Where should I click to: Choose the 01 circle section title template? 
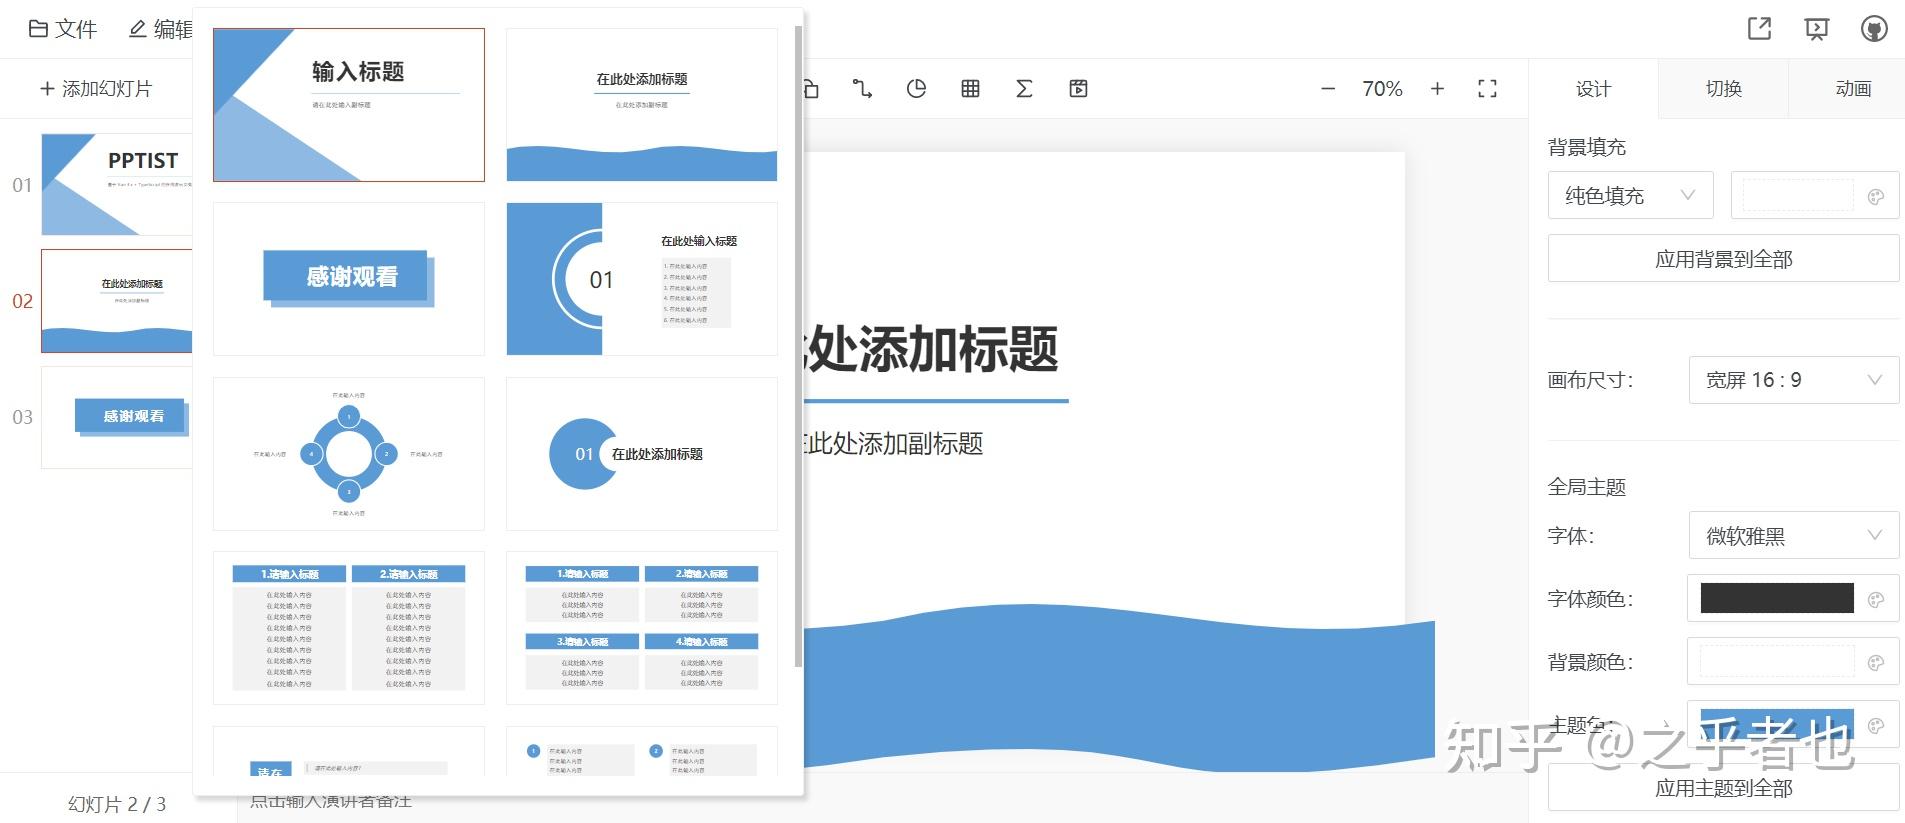point(642,454)
